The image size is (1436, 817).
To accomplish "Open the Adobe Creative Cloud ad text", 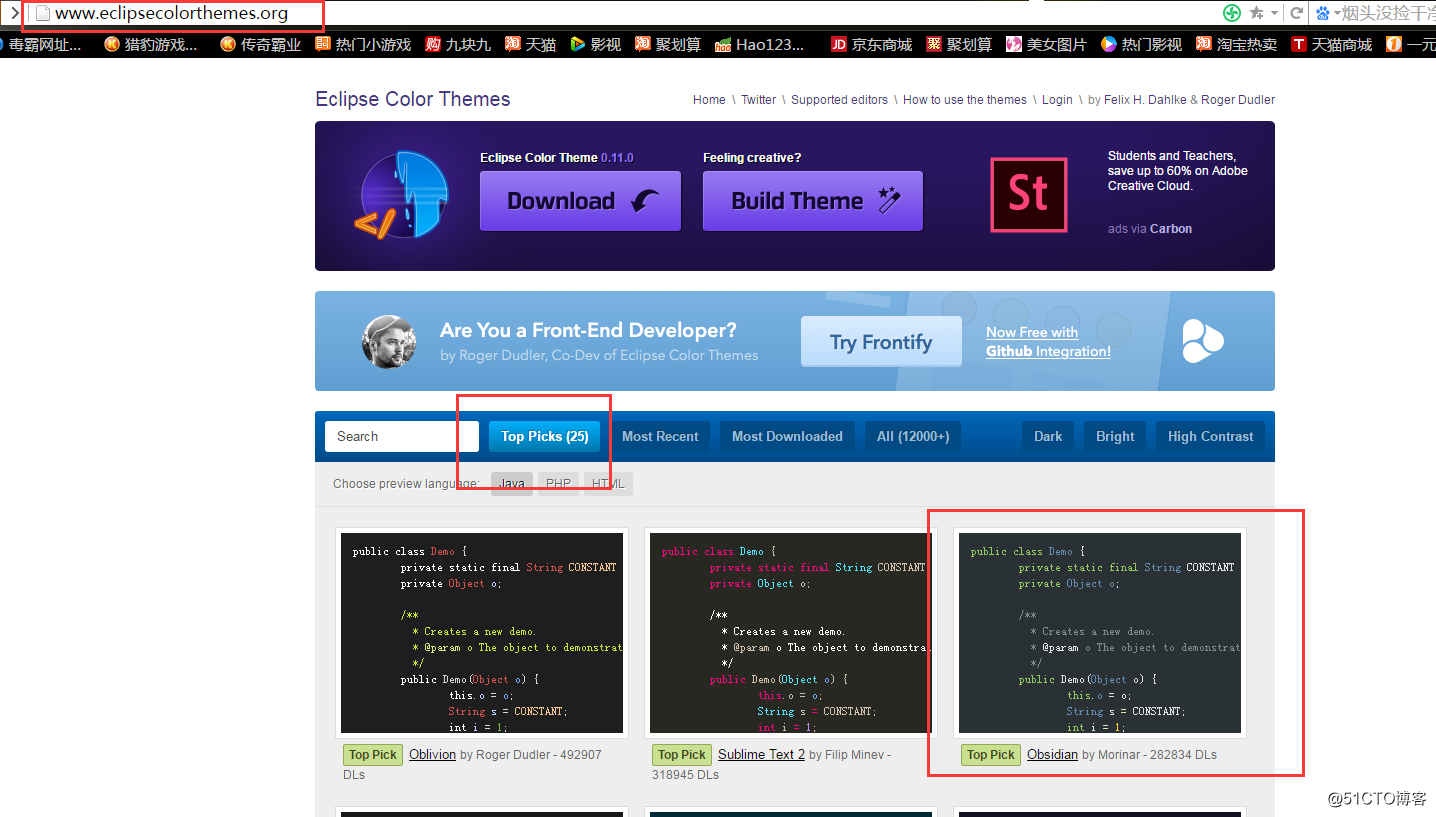I will (x=1178, y=171).
